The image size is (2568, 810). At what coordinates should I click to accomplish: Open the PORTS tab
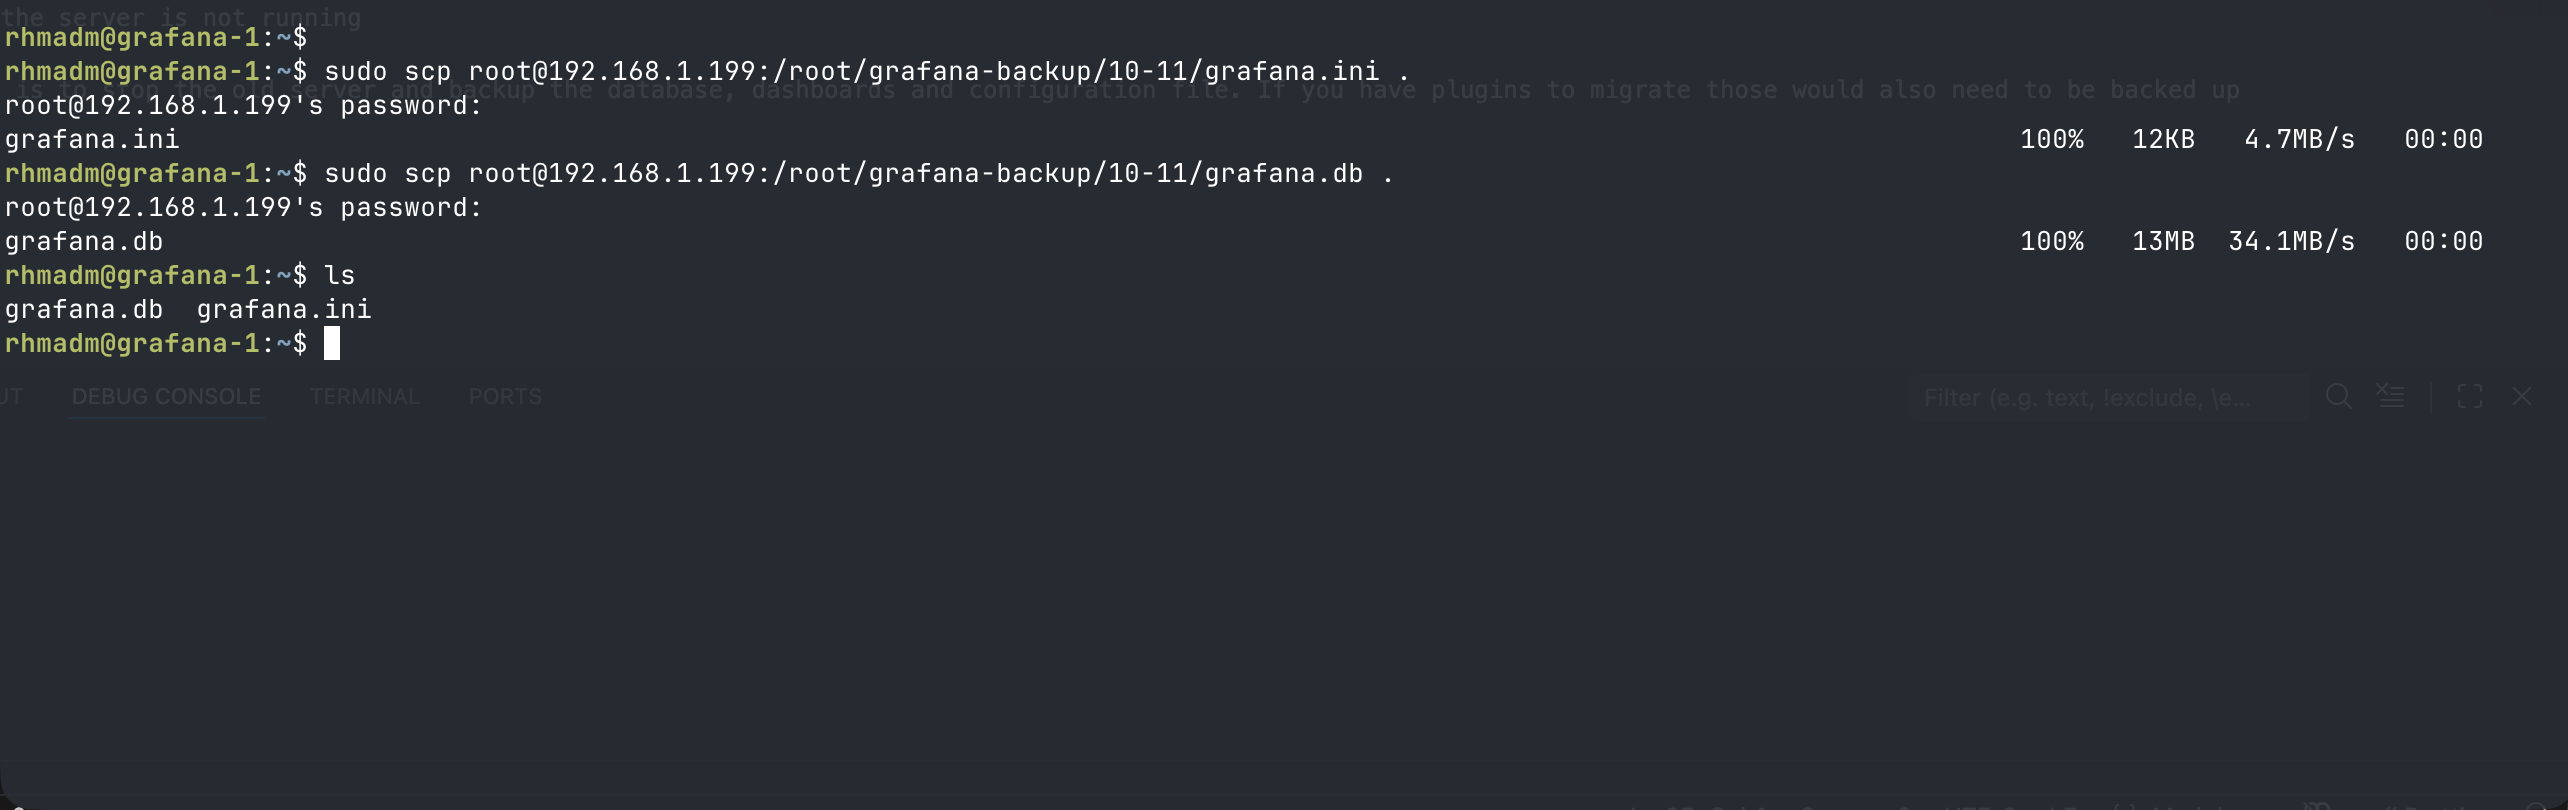[x=505, y=396]
